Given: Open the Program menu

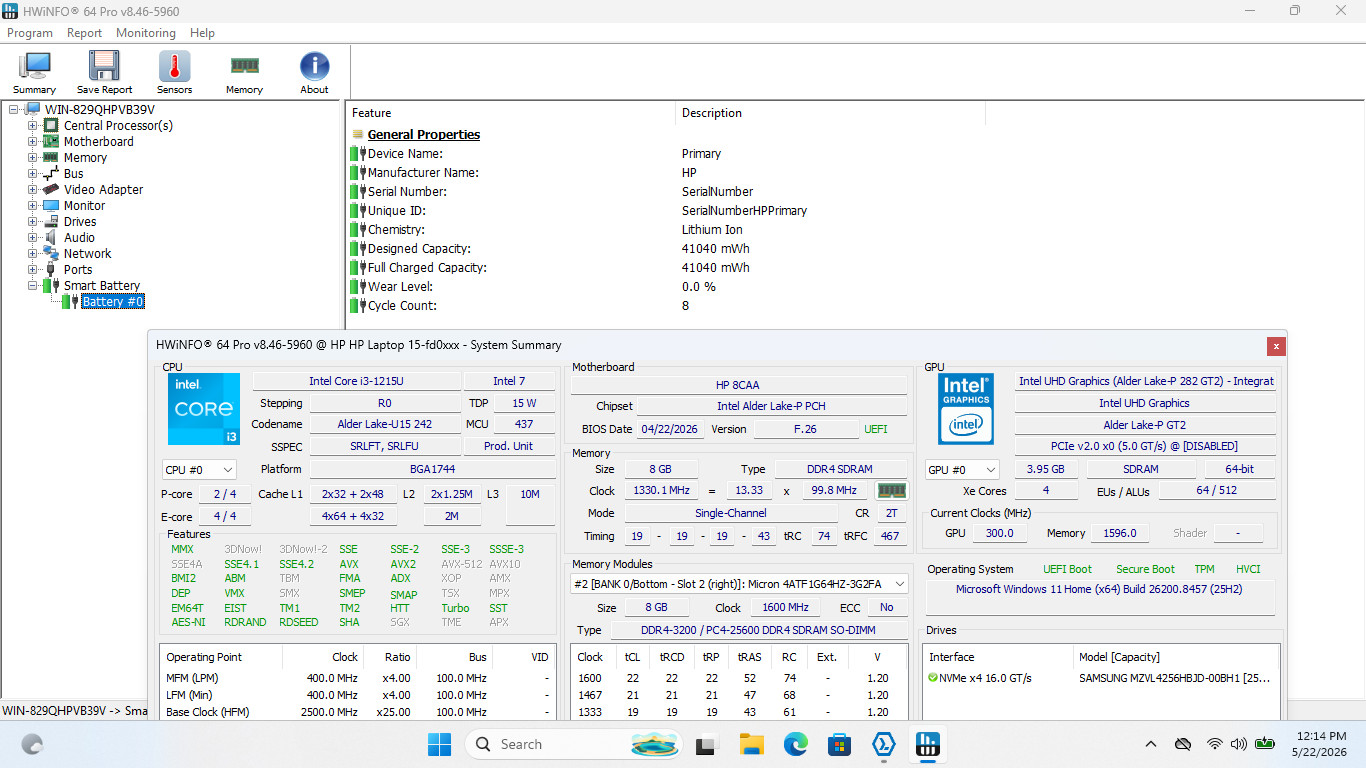Looking at the screenshot, I should click(x=30, y=33).
